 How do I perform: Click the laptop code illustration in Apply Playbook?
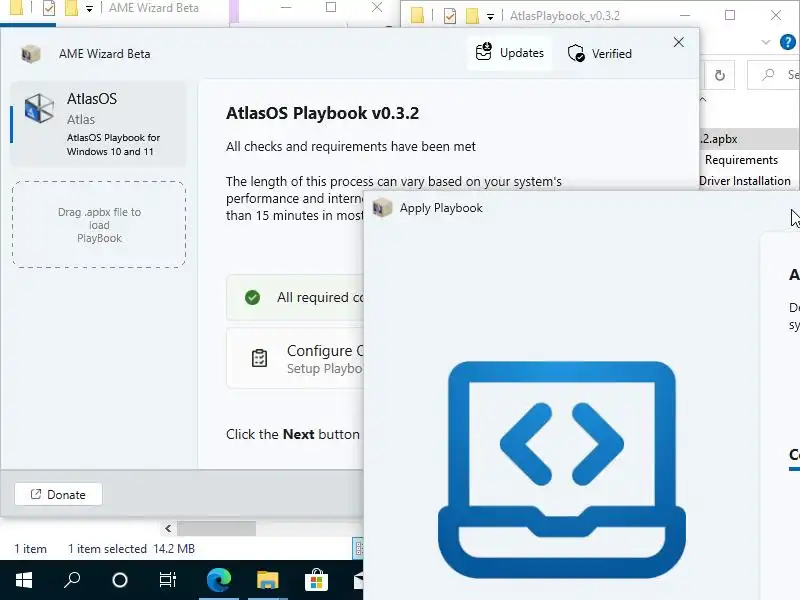[x=562, y=469]
